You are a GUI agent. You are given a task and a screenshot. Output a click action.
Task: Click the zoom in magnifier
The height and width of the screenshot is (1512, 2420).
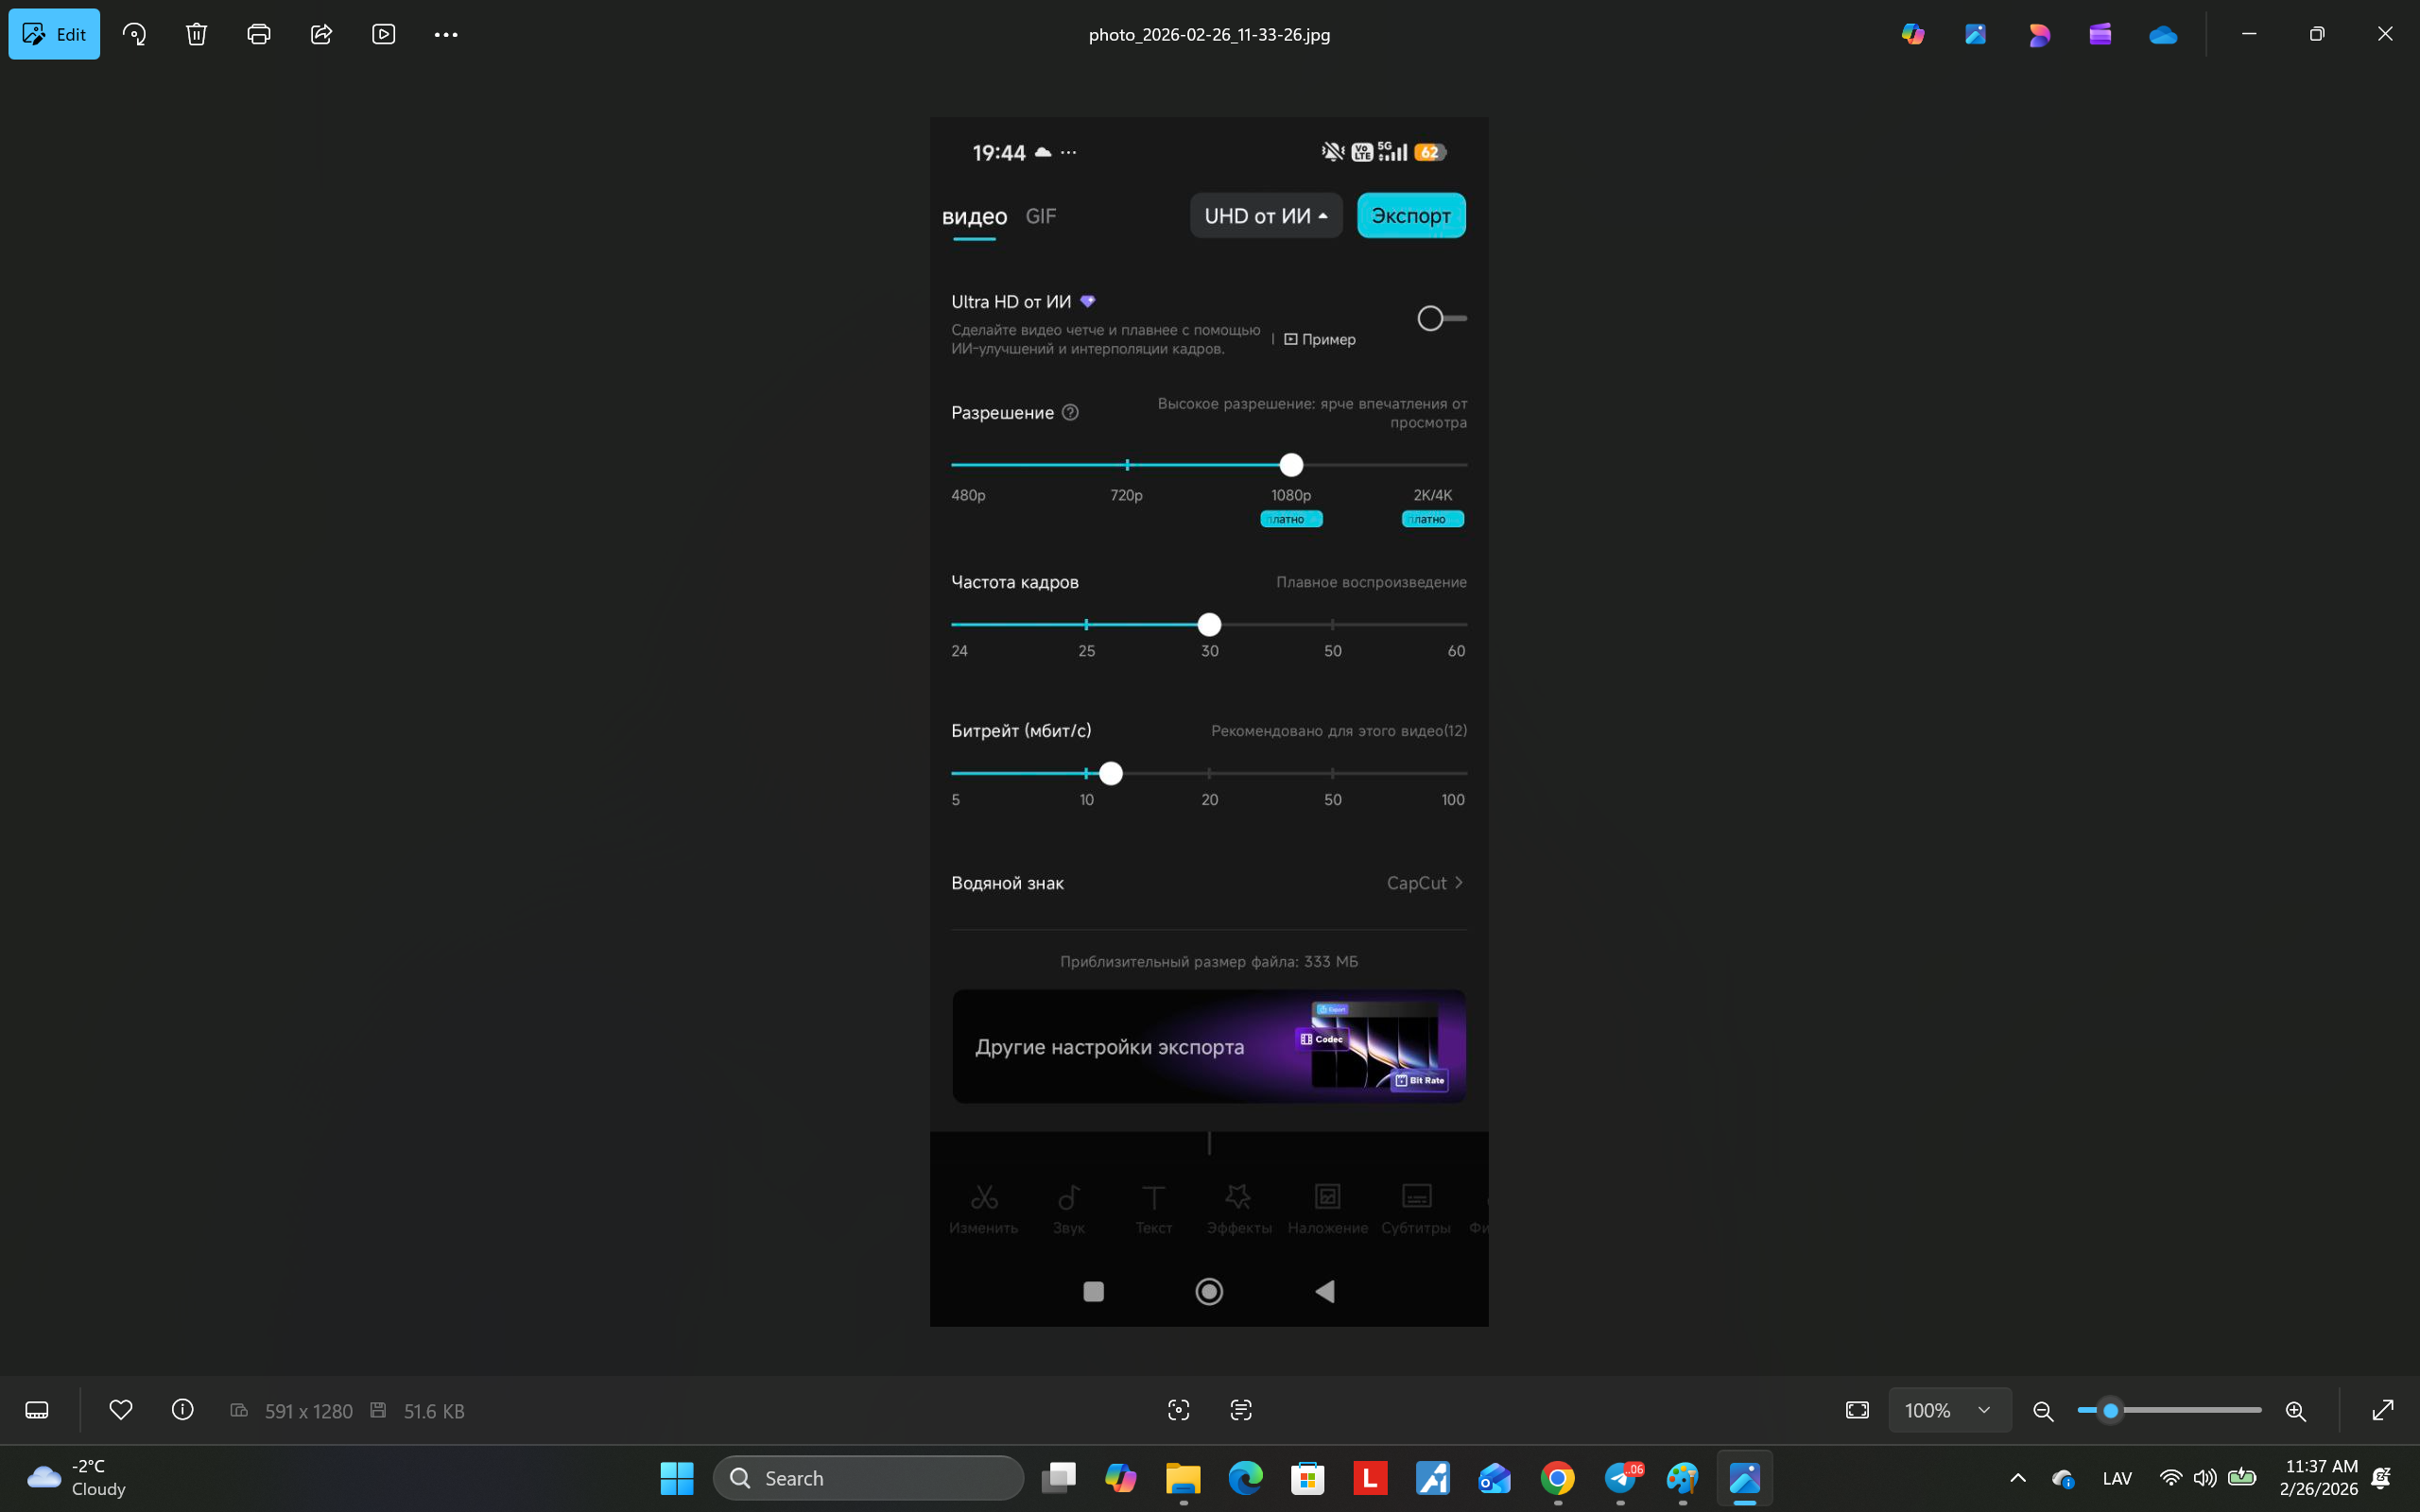pos(2296,1411)
